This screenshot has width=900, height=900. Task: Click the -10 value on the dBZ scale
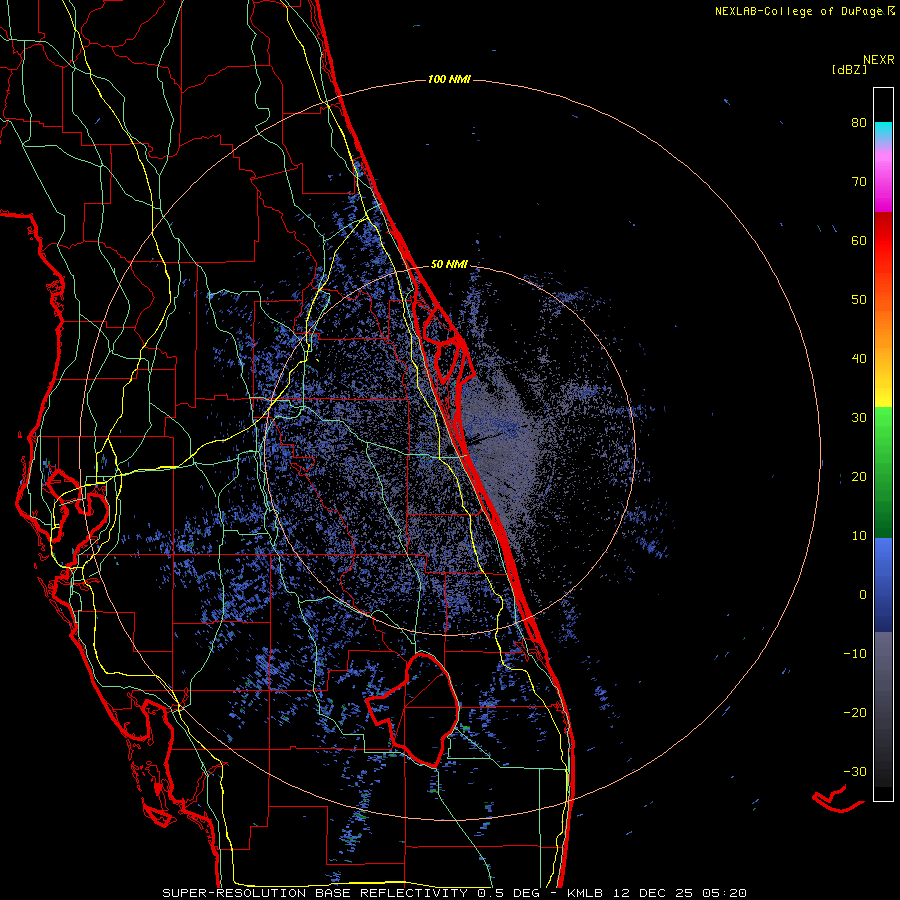pos(855,654)
